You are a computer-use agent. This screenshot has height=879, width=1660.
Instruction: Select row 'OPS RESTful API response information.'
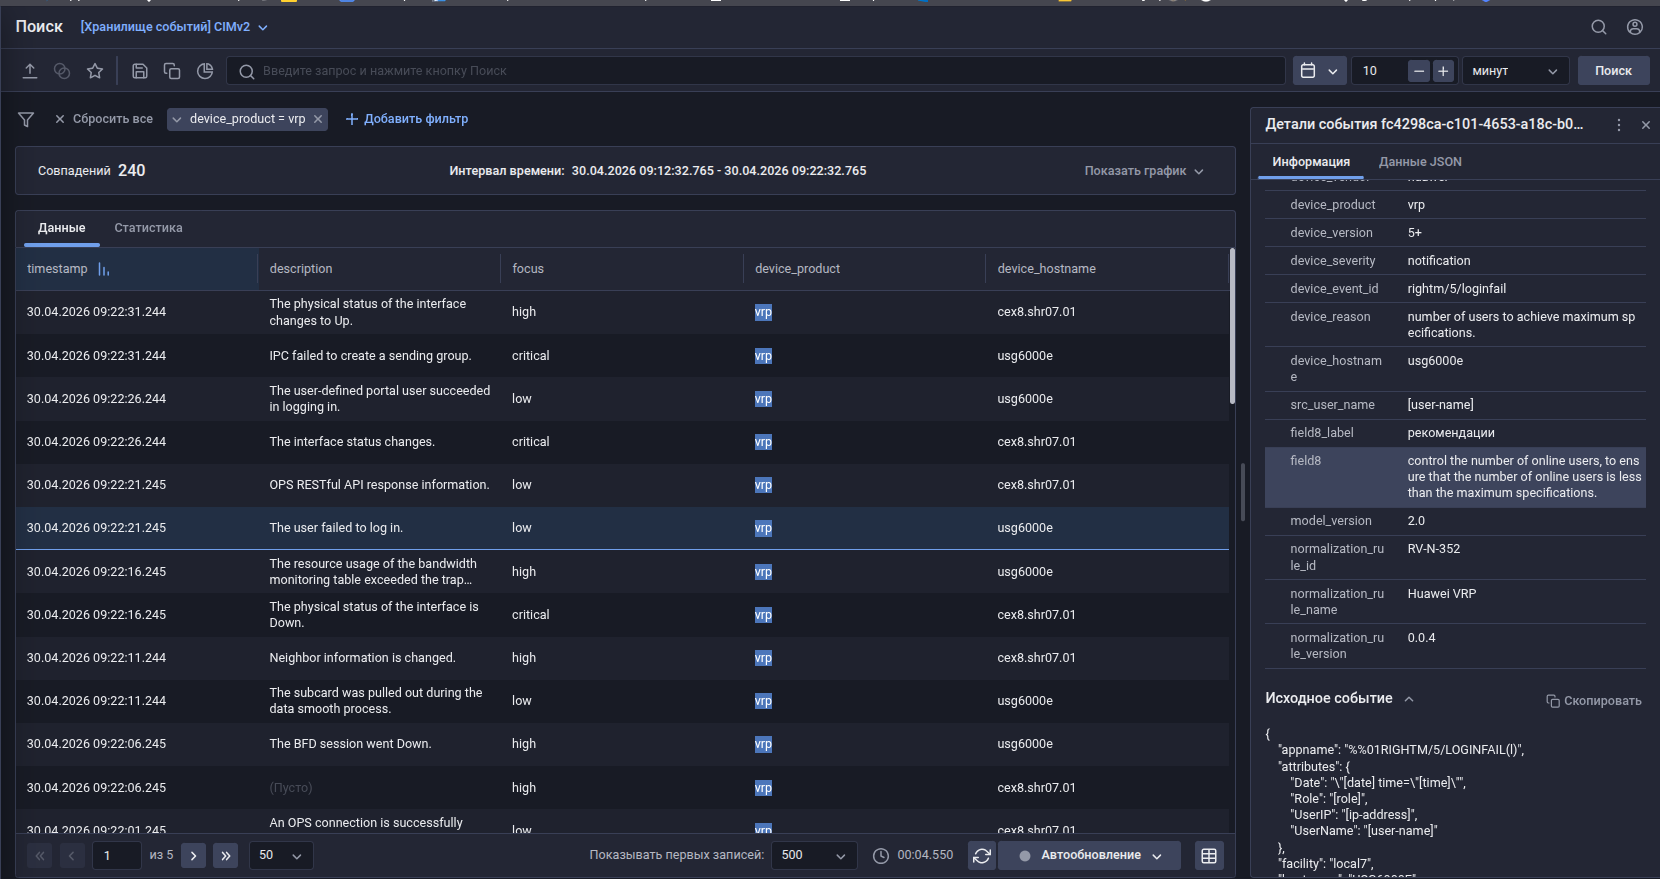(622, 485)
